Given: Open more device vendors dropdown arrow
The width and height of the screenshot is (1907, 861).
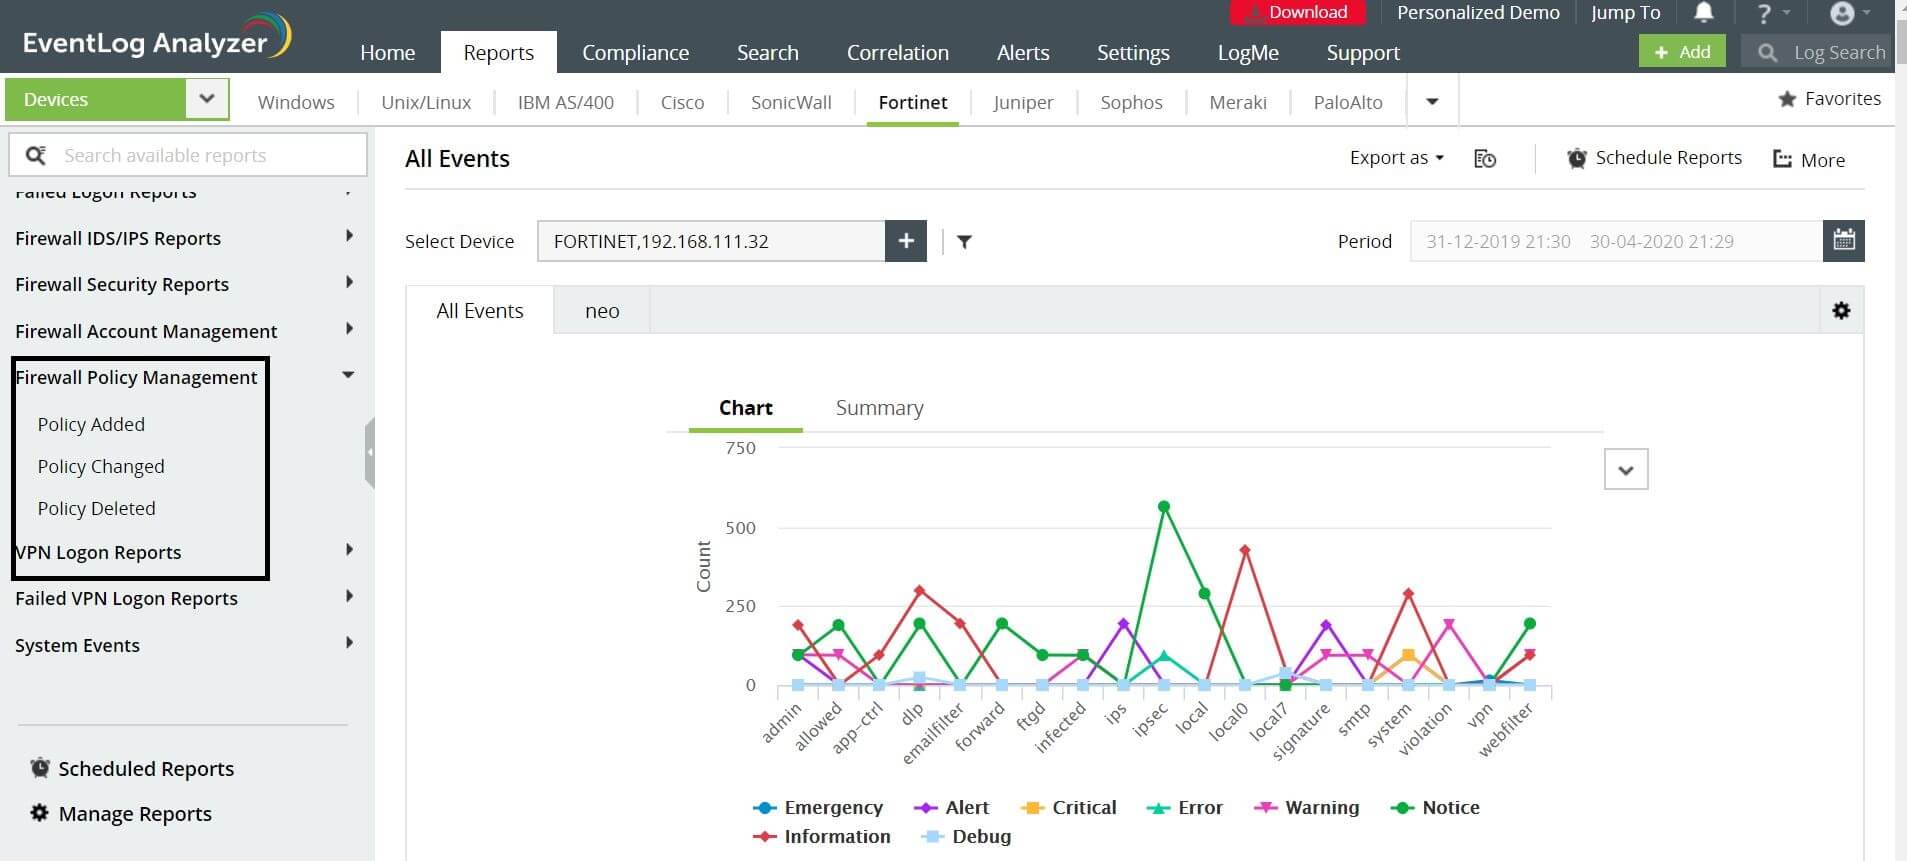Looking at the screenshot, I should pyautogui.click(x=1432, y=101).
